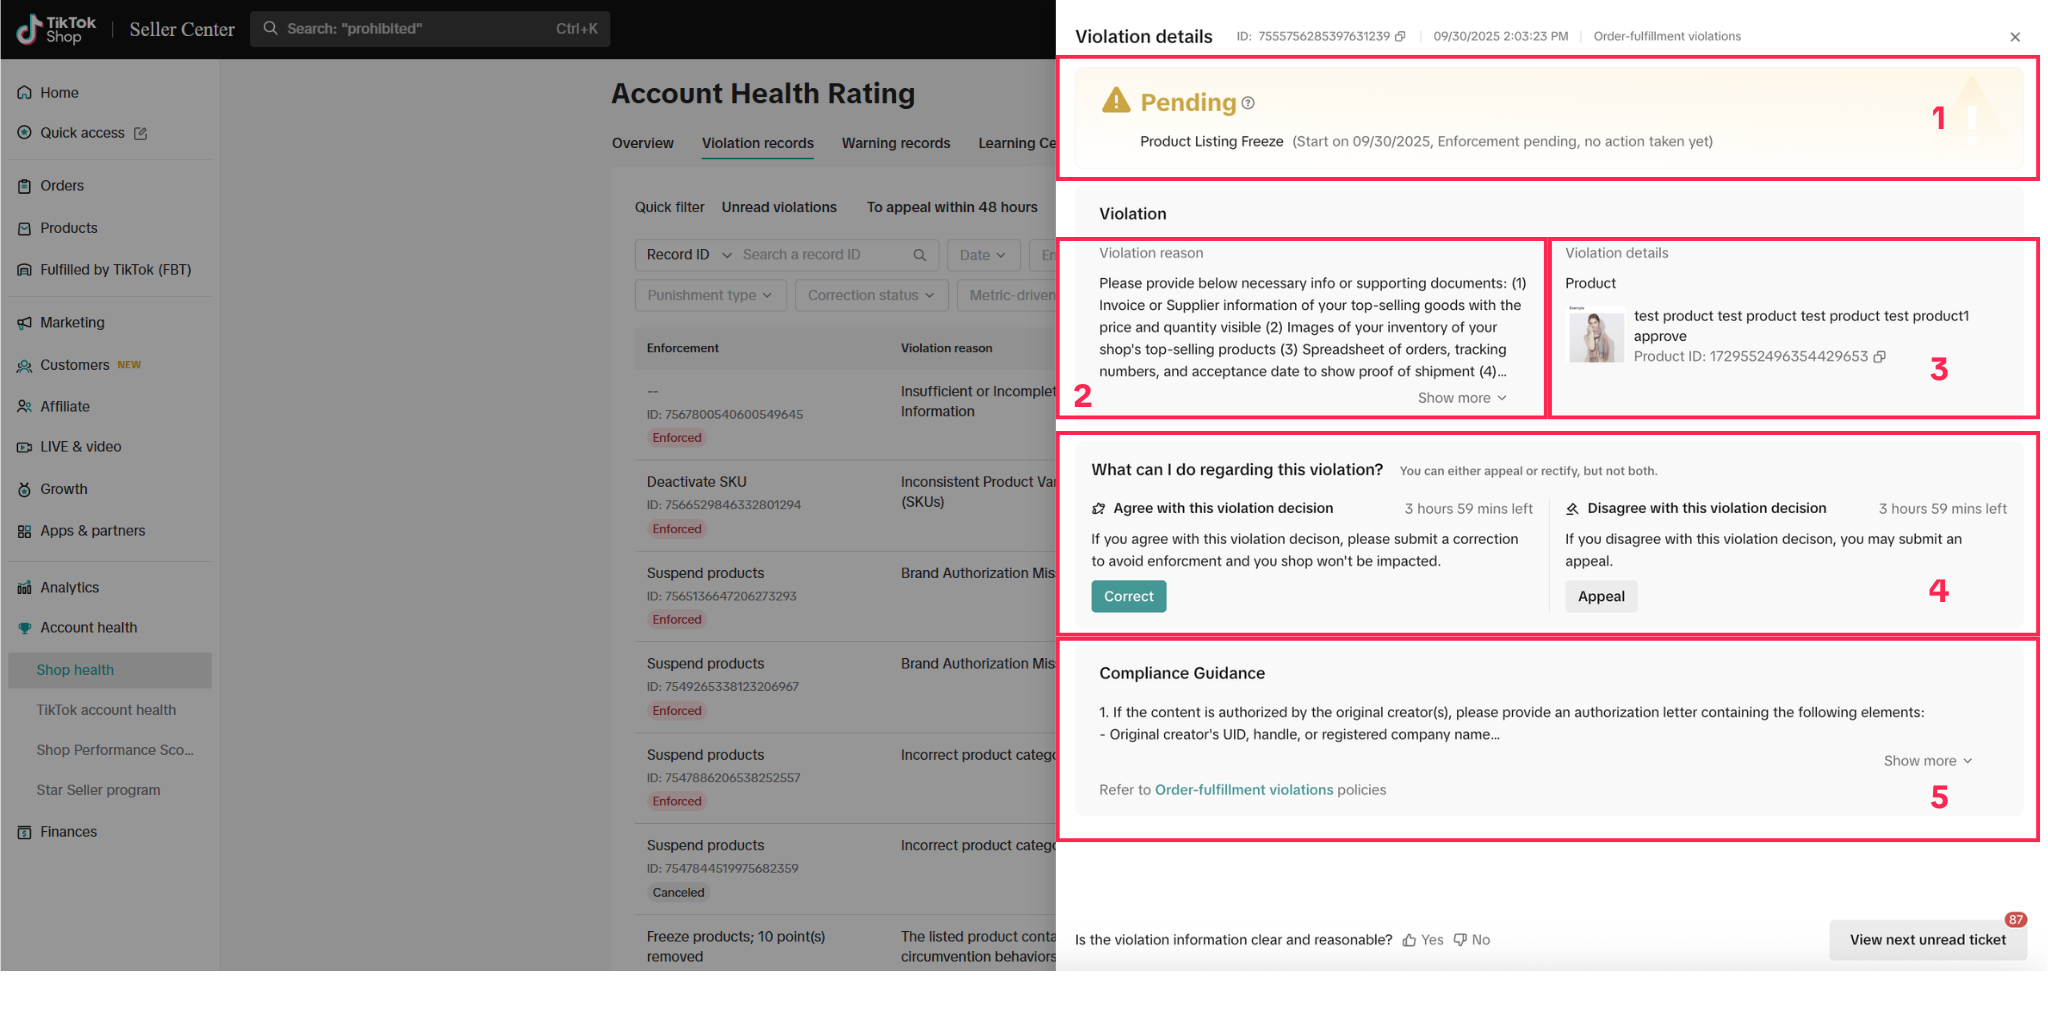Screen dimensions: 2048x1016
Task: Click the TikTok Shop logo
Action: pyautogui.click(x=57, y=29)
